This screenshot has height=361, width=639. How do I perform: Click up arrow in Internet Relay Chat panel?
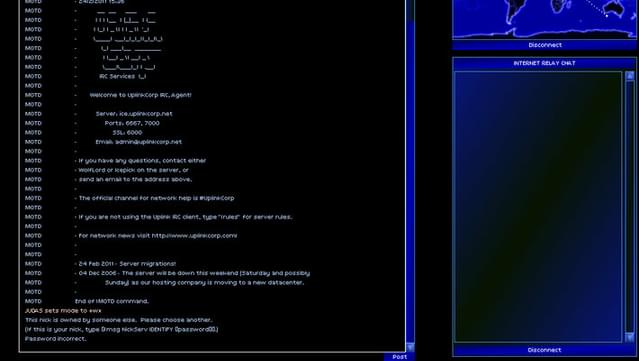630,75
